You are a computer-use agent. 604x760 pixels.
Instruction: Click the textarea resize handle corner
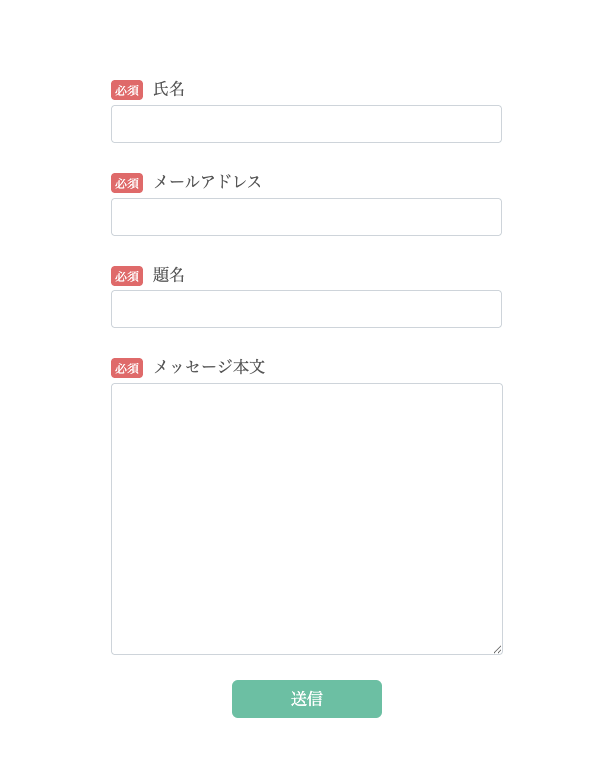coord(497,649)
